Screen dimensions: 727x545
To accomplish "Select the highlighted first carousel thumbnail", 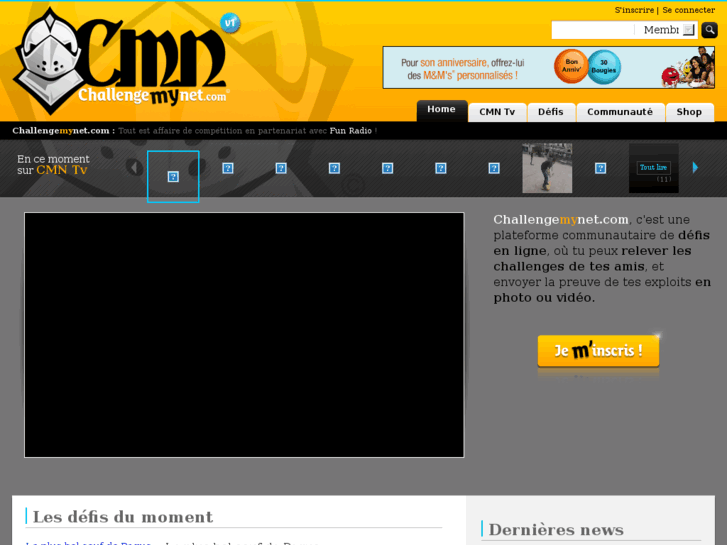I will point(173,177).
